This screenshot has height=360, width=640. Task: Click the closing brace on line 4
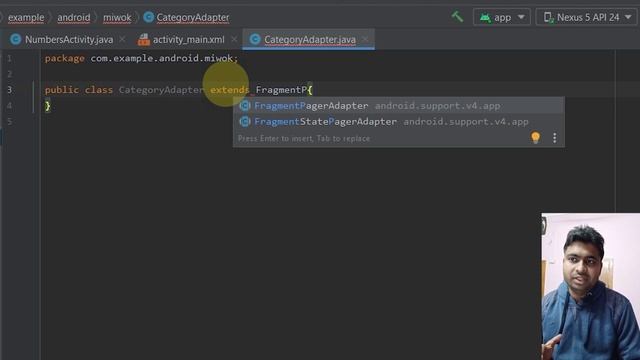[48, 106]
